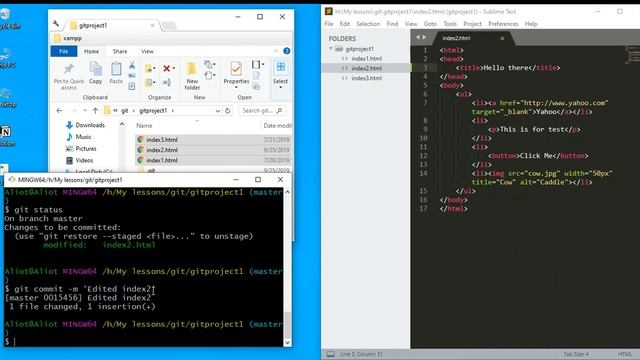Open Properties from the Explorer ribbon

[x=236, y=72]
